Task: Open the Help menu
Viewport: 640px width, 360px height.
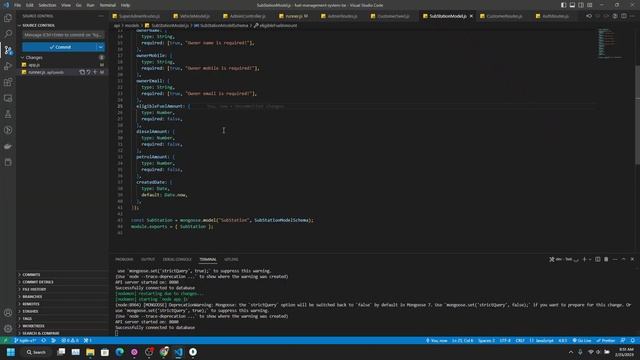Action: (x=125, y=5)
